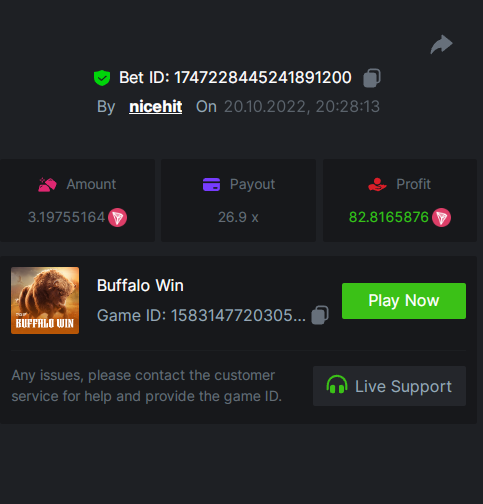Open the Buffalo Win game thumbnail
Screen dimensions: 483x504
pos(45,300)
